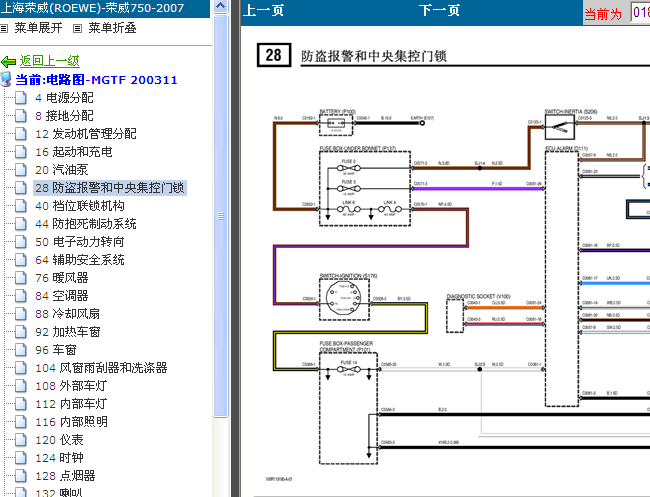Open tree item 108 外部车灯
The height and width of the screenshot is (497, 650).
71,386
